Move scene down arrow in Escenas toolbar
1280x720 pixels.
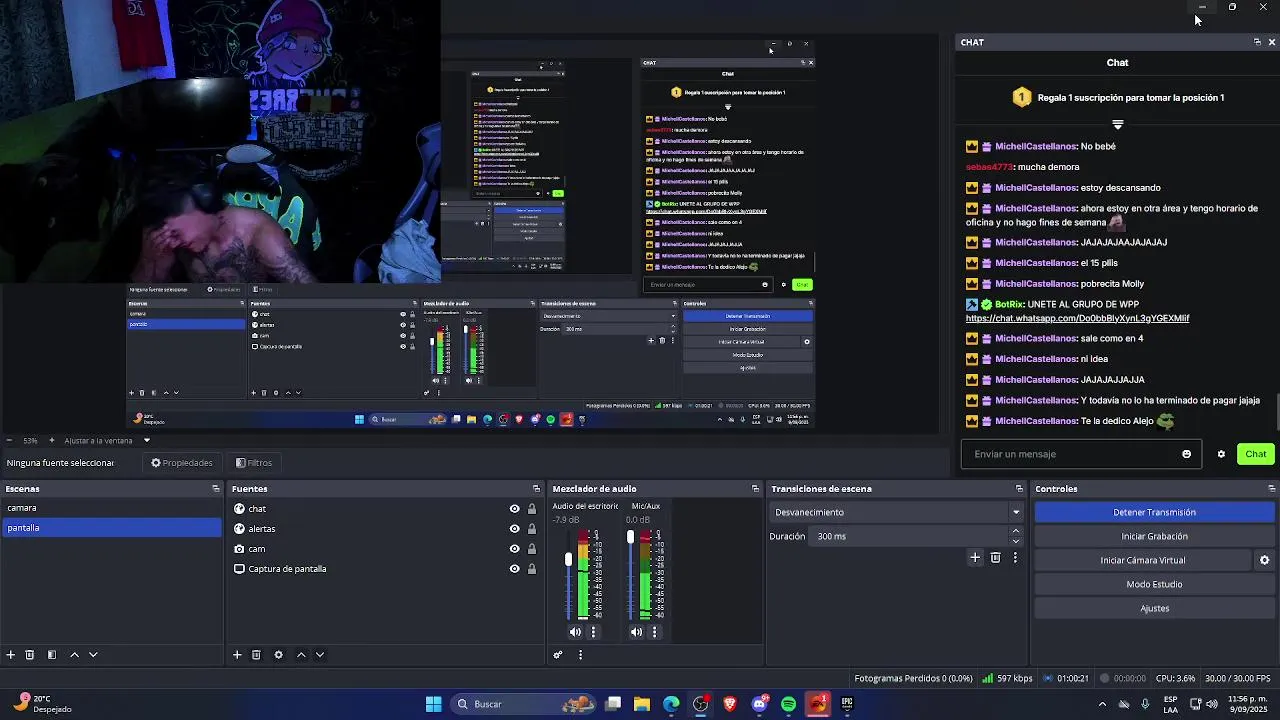[x=93, y=655]
